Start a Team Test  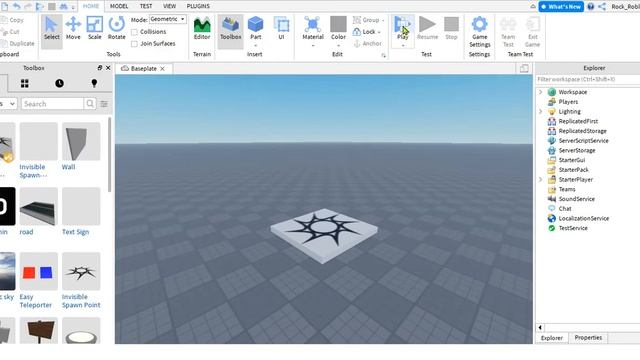[x=508, y=32]
